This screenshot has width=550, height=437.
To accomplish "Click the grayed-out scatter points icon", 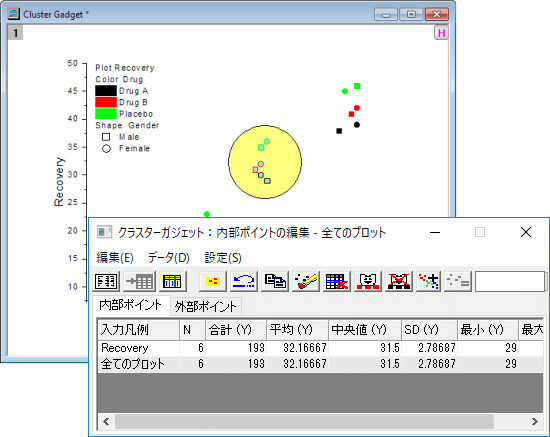I will [x=457, y=281].
